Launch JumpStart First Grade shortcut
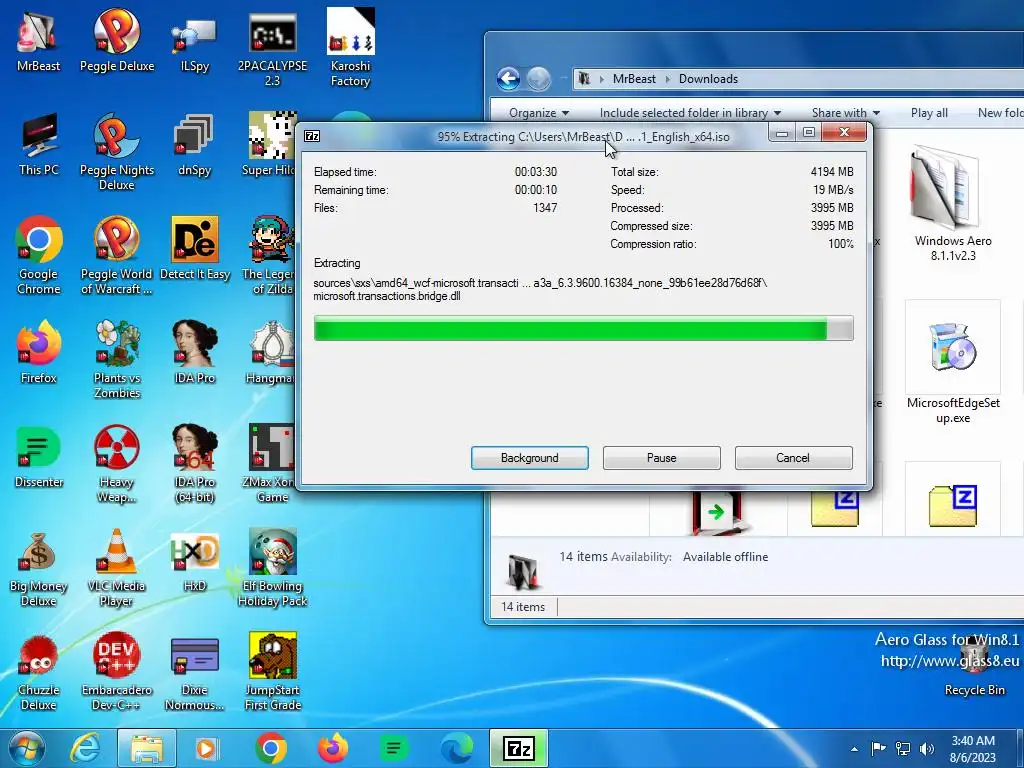The width and height of the screenshot is (1024, 768). point(272,672)
